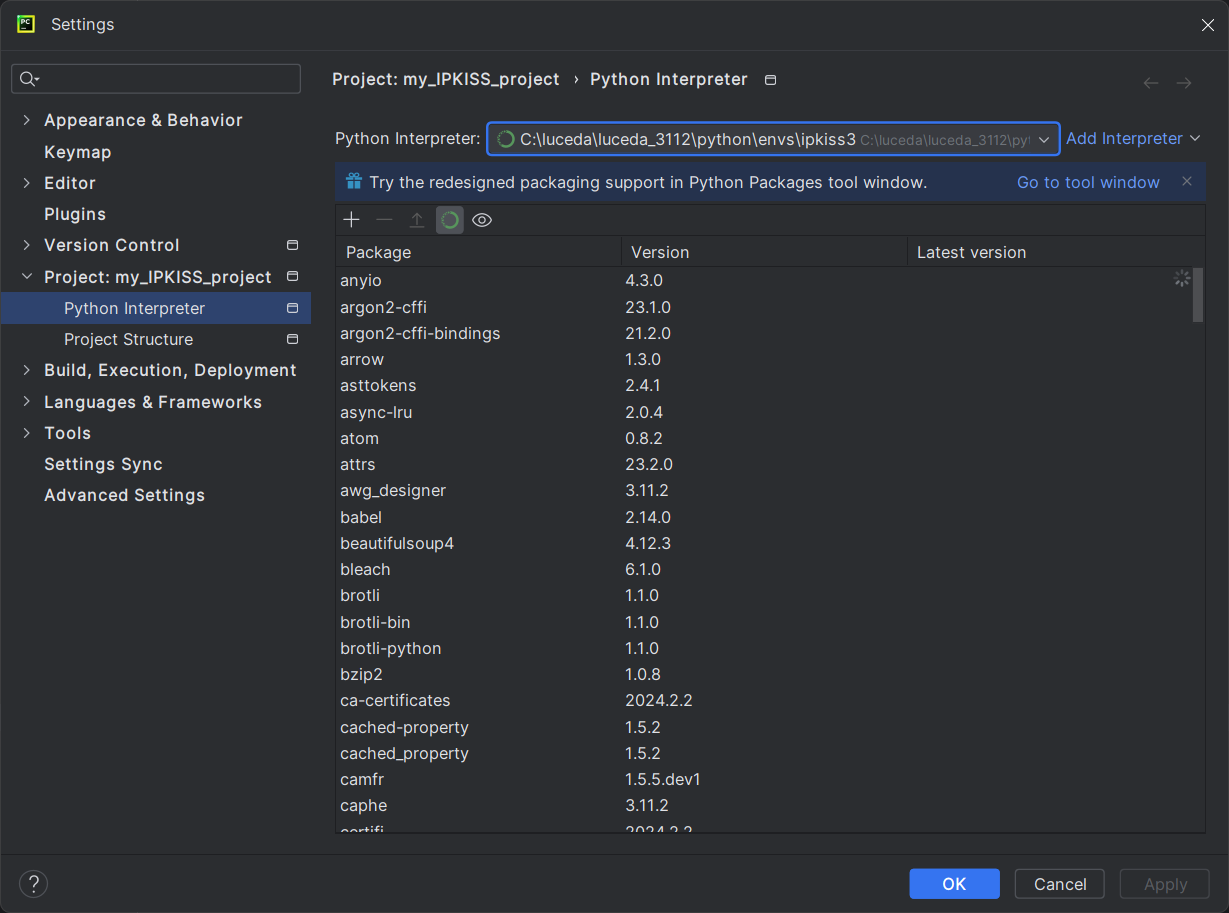Dismiss the packaging support banner
This screenshot has width=1229, height=913.
(1187, 182)
